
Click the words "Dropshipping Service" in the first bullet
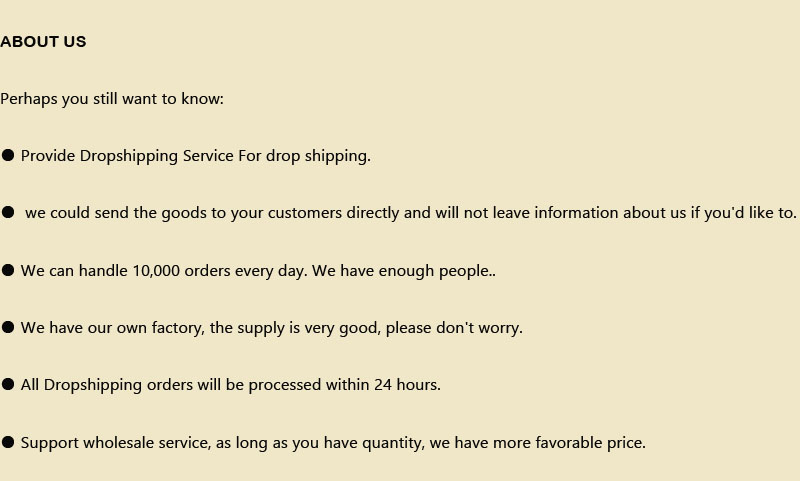(x=157, y=156)
